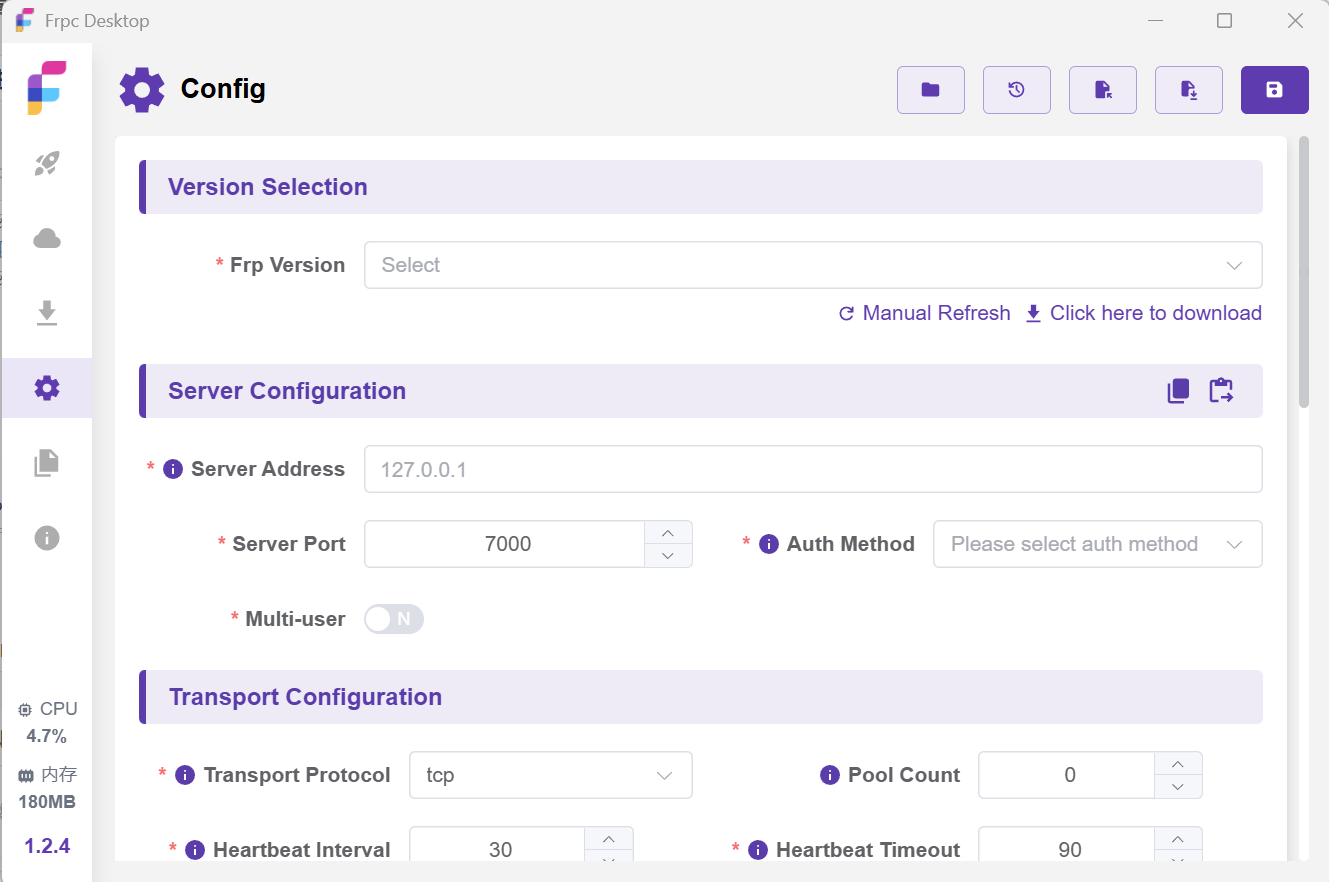Increase Server Port with up arrow
1329x882 pixels.
tap(668, 533)
